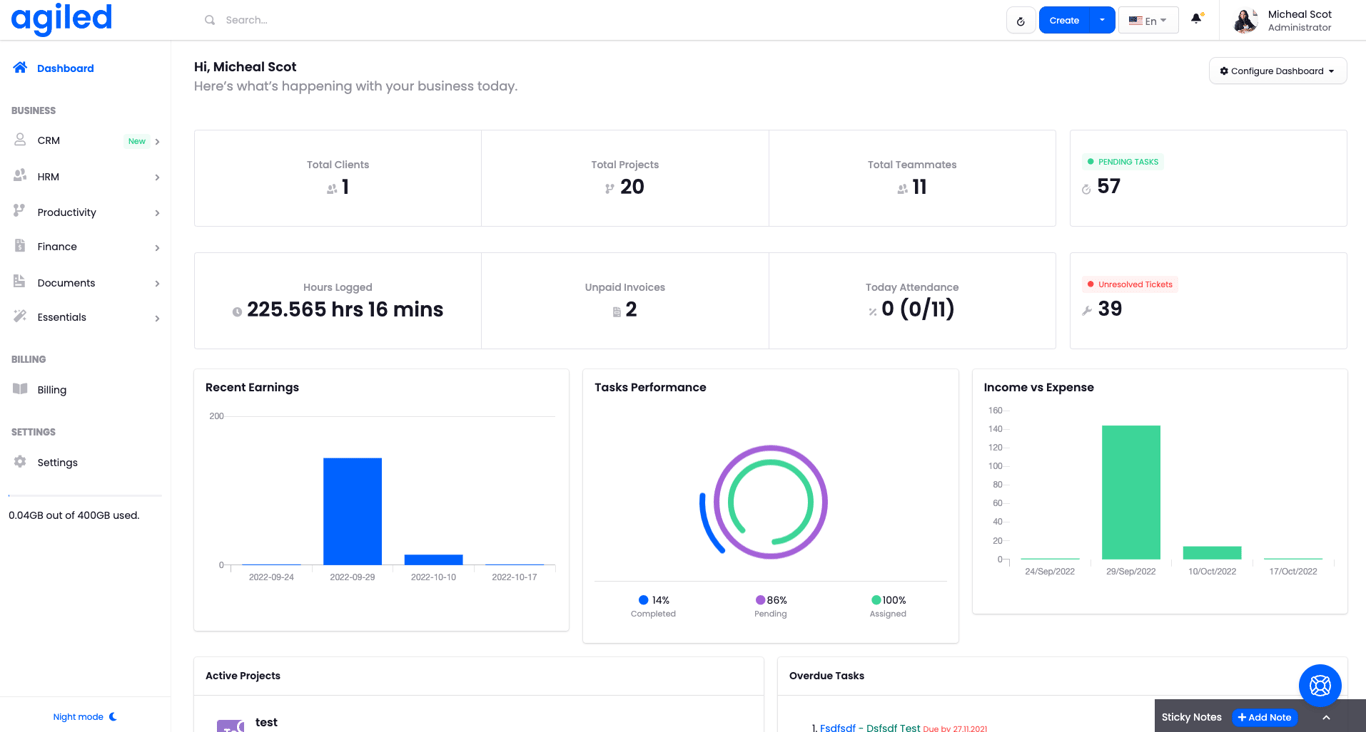Open the HRM menu item
1366x732 pixels.
86,177
